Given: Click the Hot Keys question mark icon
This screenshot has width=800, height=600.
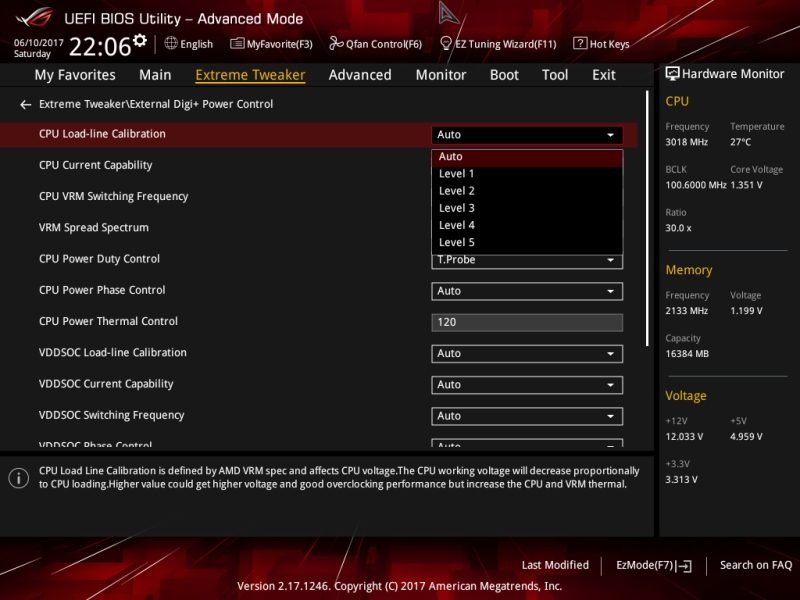Looking at the screenshot, I should pyautogui.click(x=580, y=43).
